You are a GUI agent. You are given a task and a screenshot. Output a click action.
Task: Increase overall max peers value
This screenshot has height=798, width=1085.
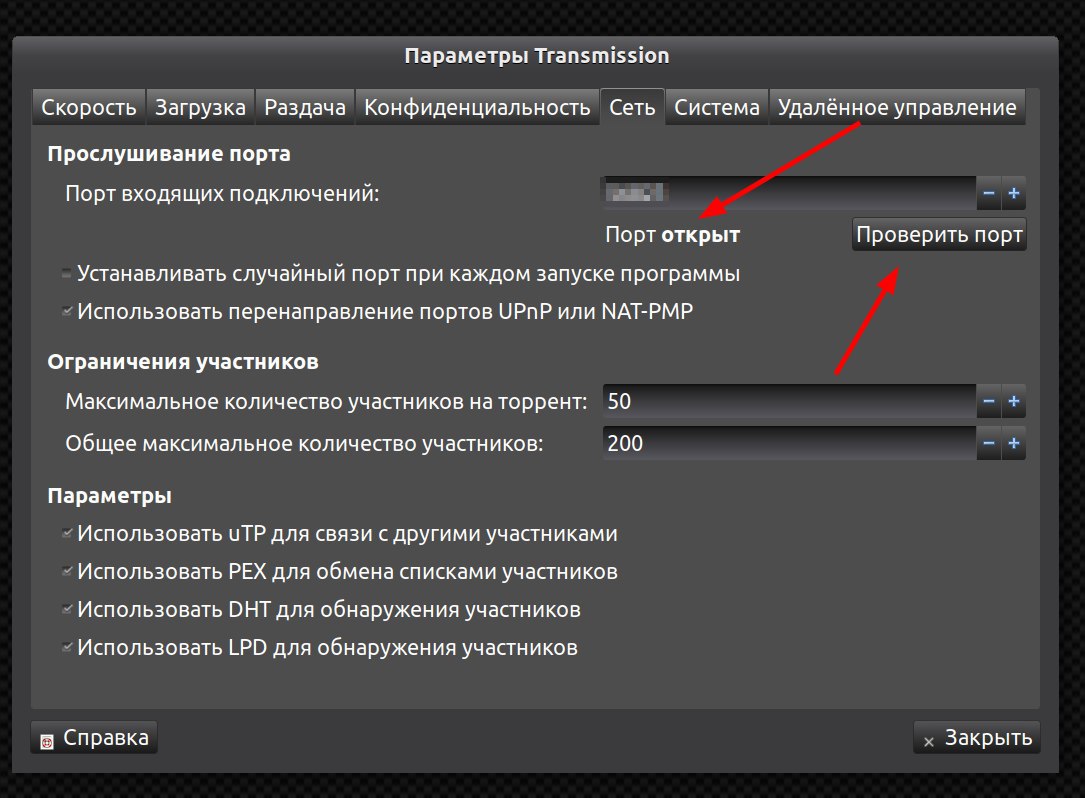coord(1014,444)
